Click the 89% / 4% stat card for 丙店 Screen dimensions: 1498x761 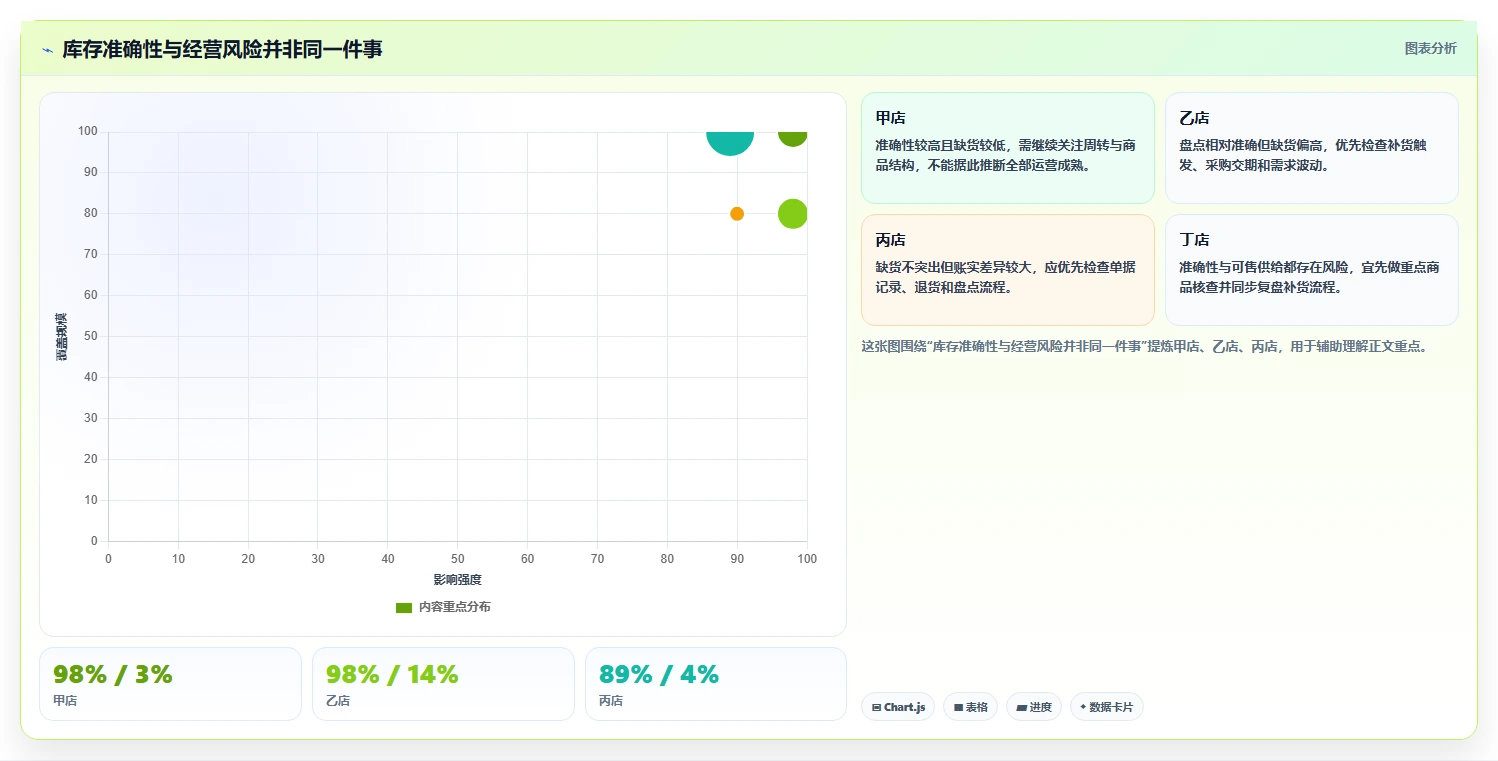tap(716, 684)
